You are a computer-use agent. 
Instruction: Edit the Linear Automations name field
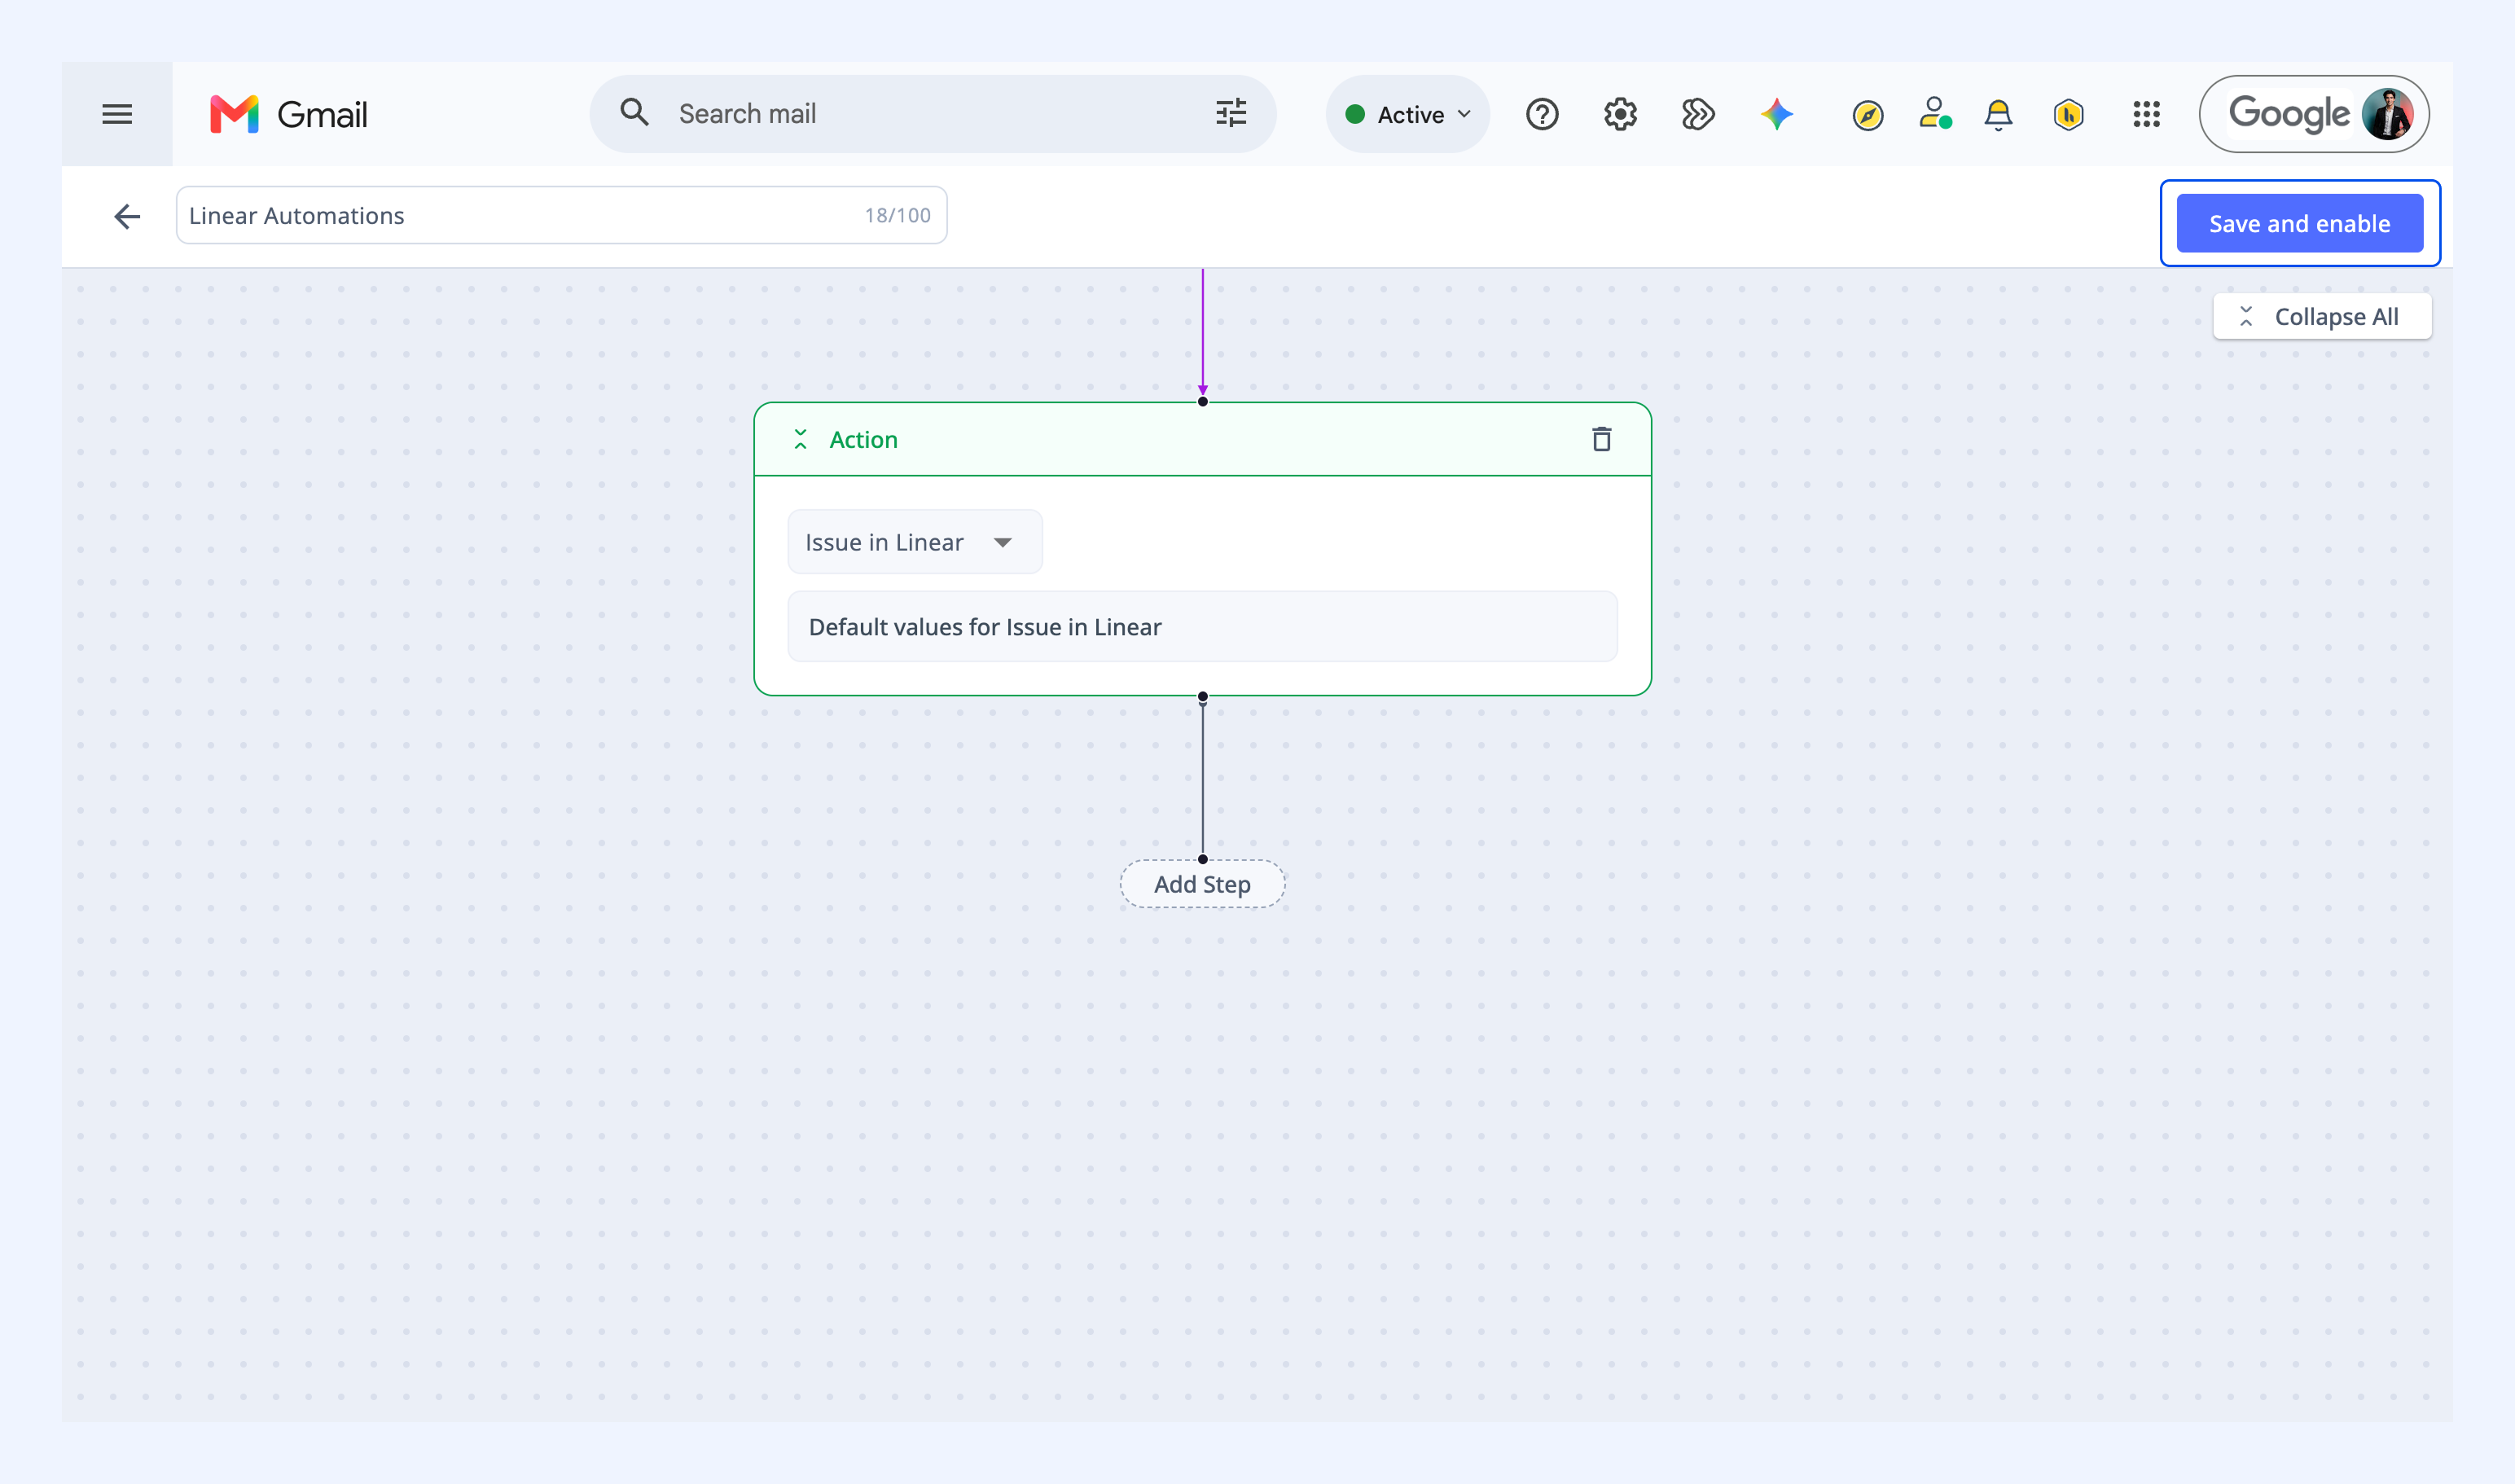coord(561,215)
